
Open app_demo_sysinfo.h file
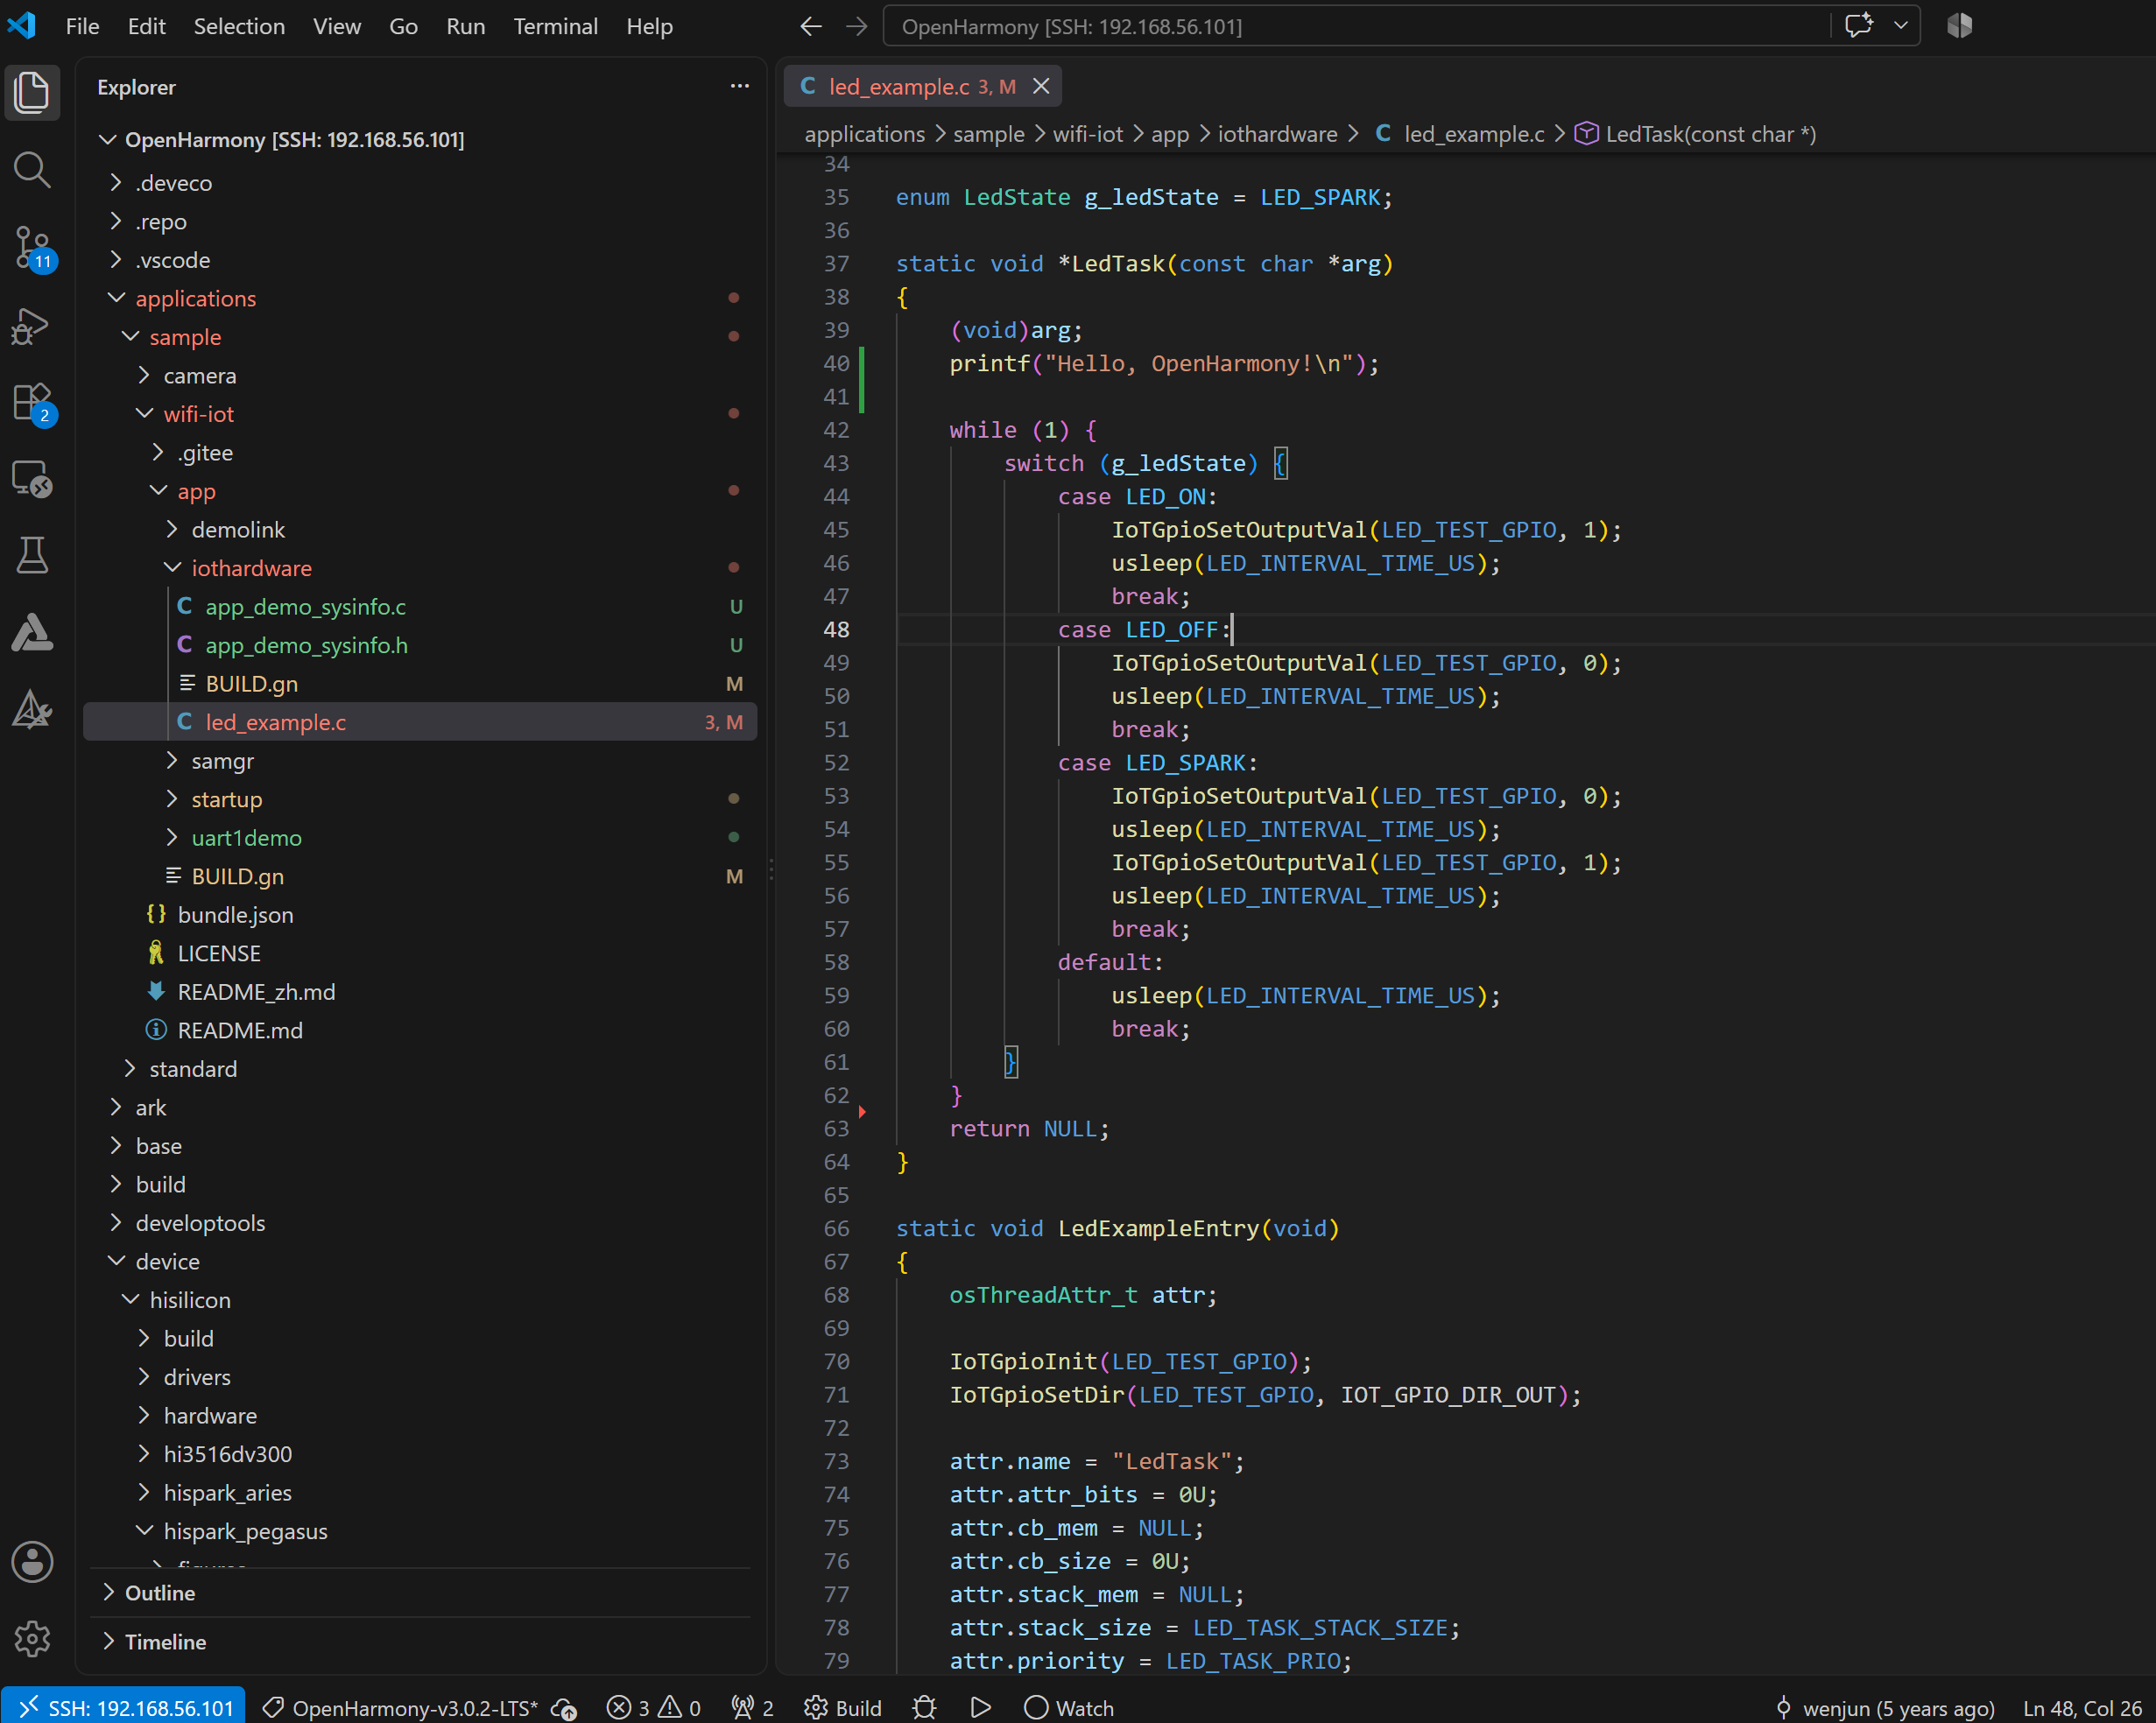coord(420,644)
